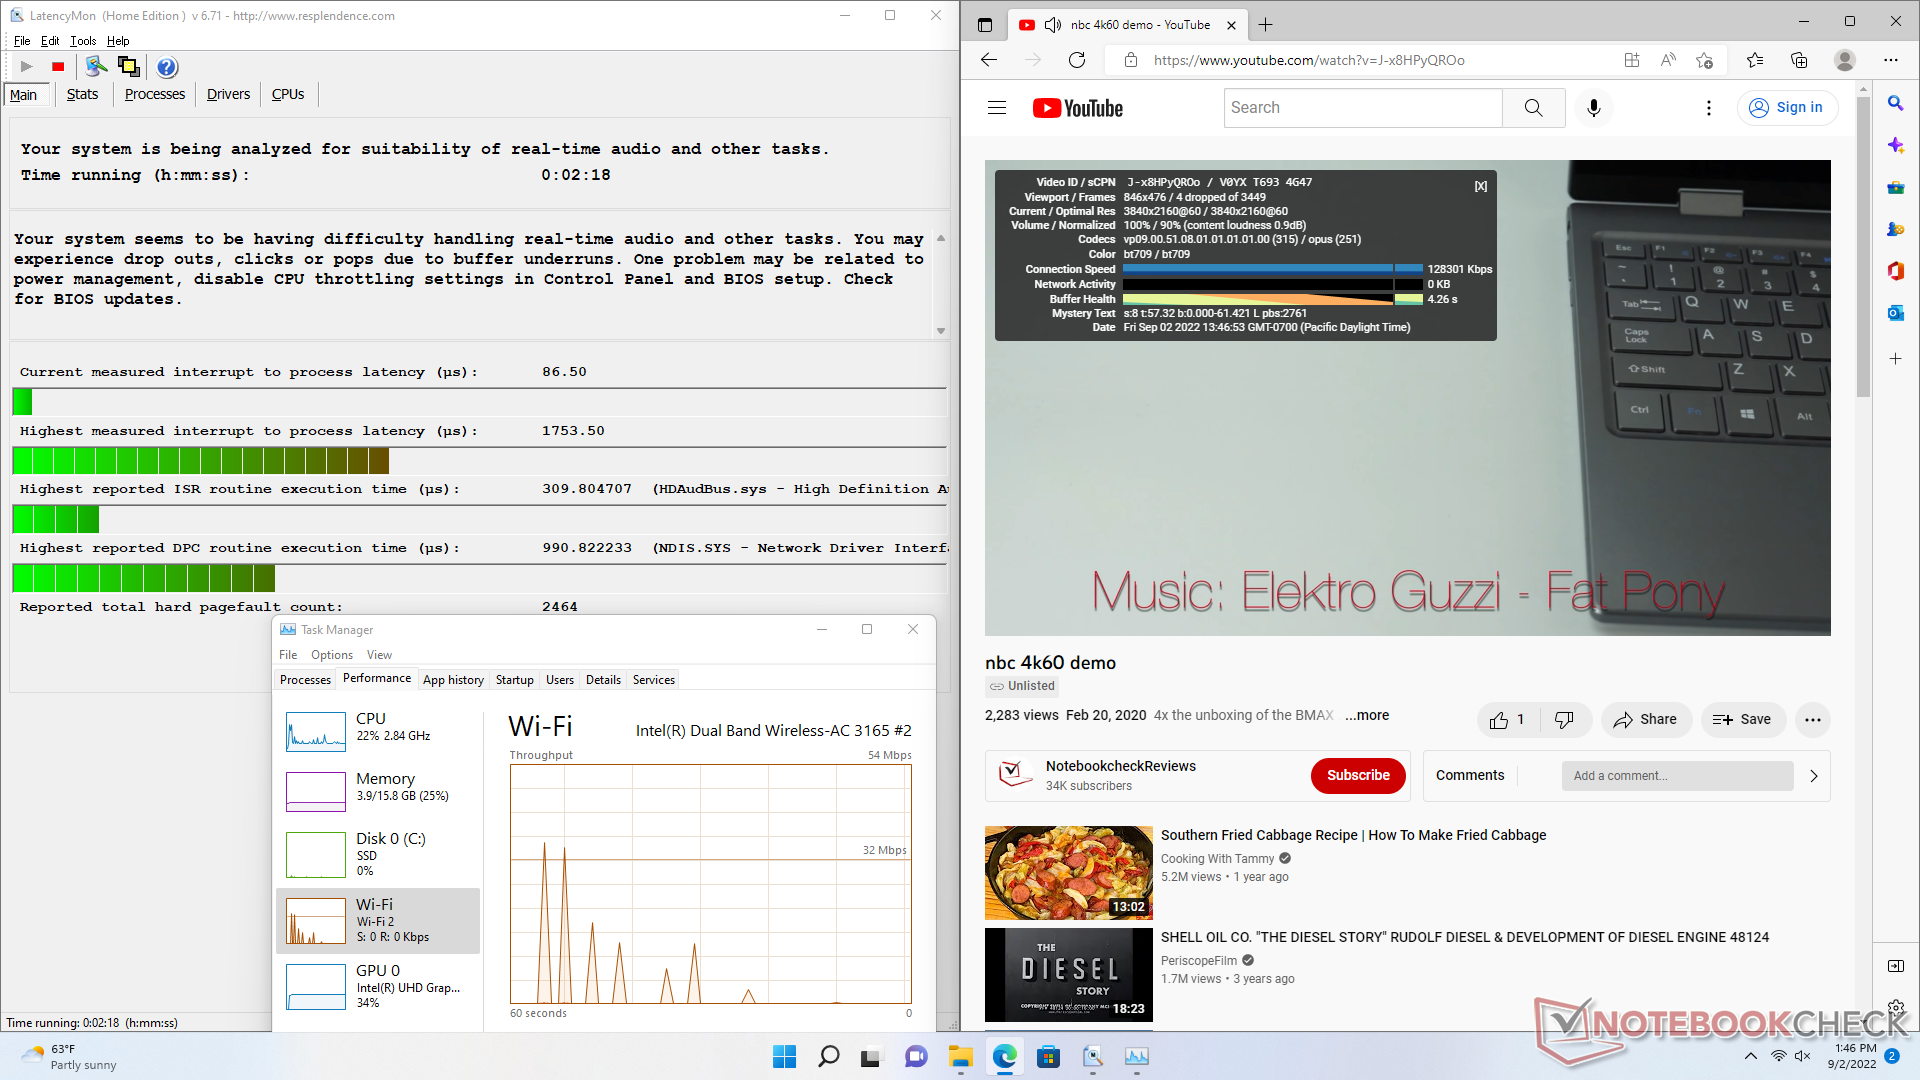This screenshot has width=1920, height=1080.
Task: Like the video with thumbs-up button
Action: click(1499, 719)
